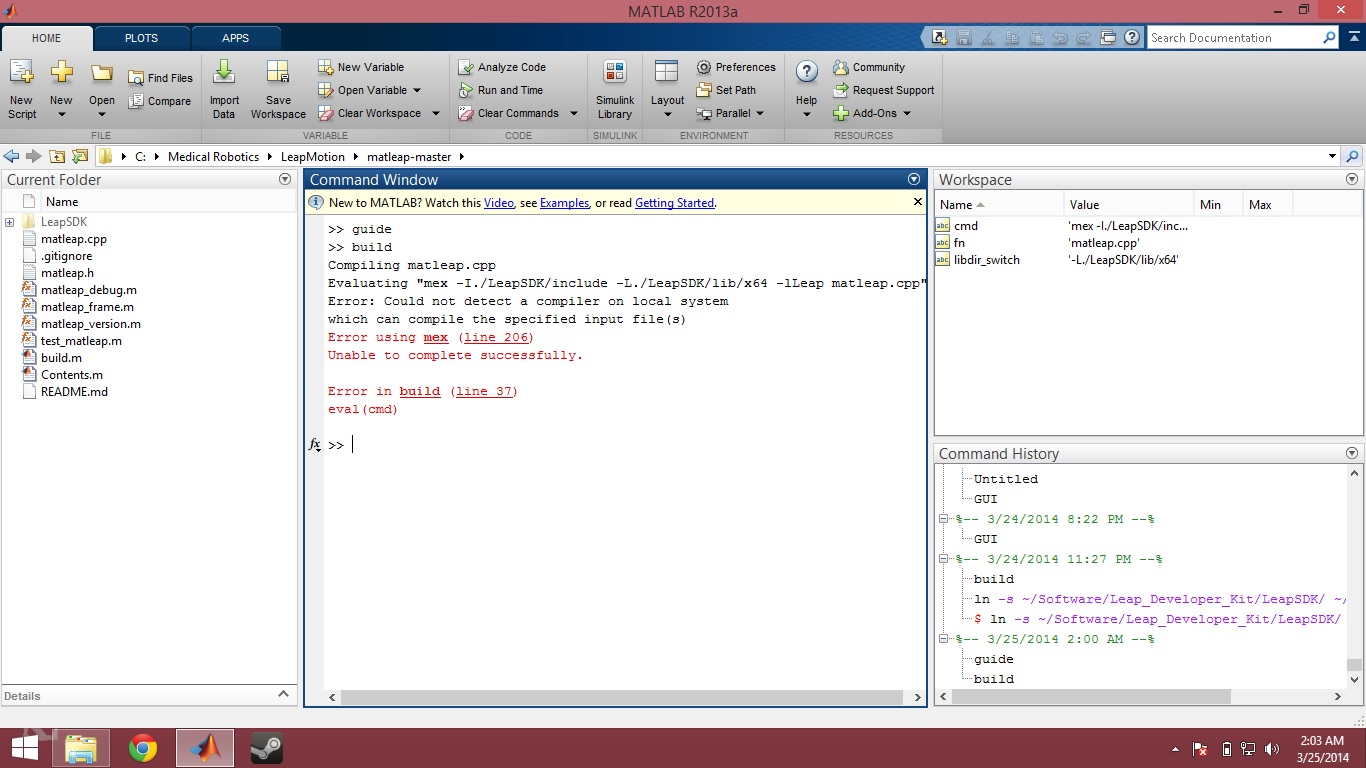Save Workspace from the Variable section

[x=278, y=88]
